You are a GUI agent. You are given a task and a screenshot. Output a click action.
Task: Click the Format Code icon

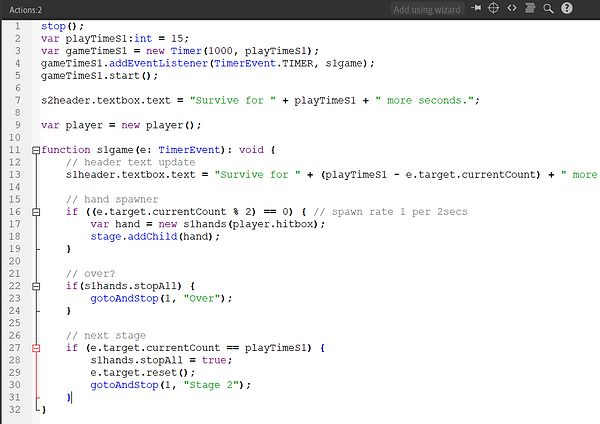[530, 8]
